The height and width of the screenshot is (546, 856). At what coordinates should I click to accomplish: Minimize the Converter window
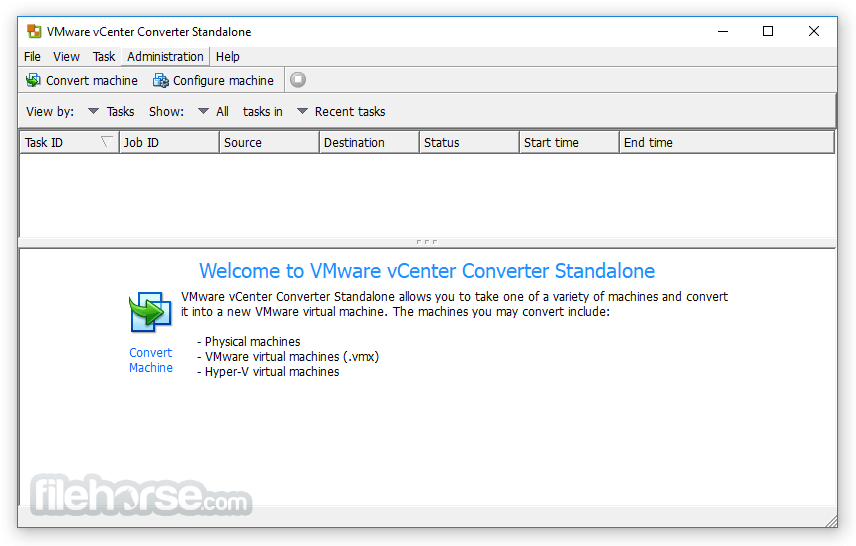[723, 32]
